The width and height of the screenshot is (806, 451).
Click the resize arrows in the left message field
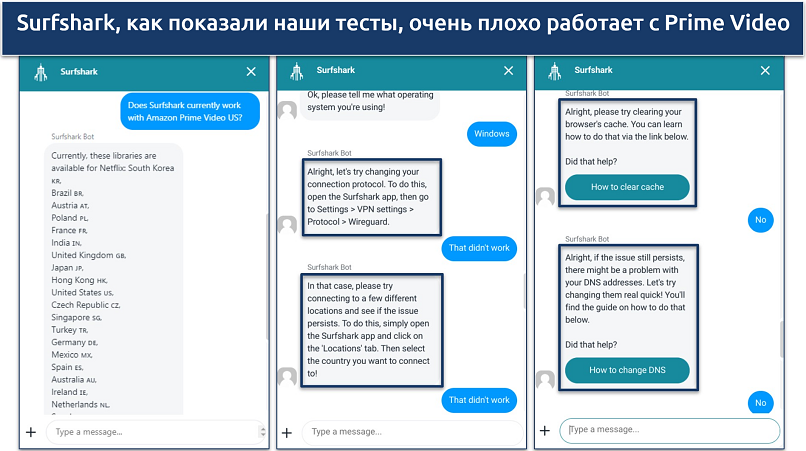click(x=262, y=432)
